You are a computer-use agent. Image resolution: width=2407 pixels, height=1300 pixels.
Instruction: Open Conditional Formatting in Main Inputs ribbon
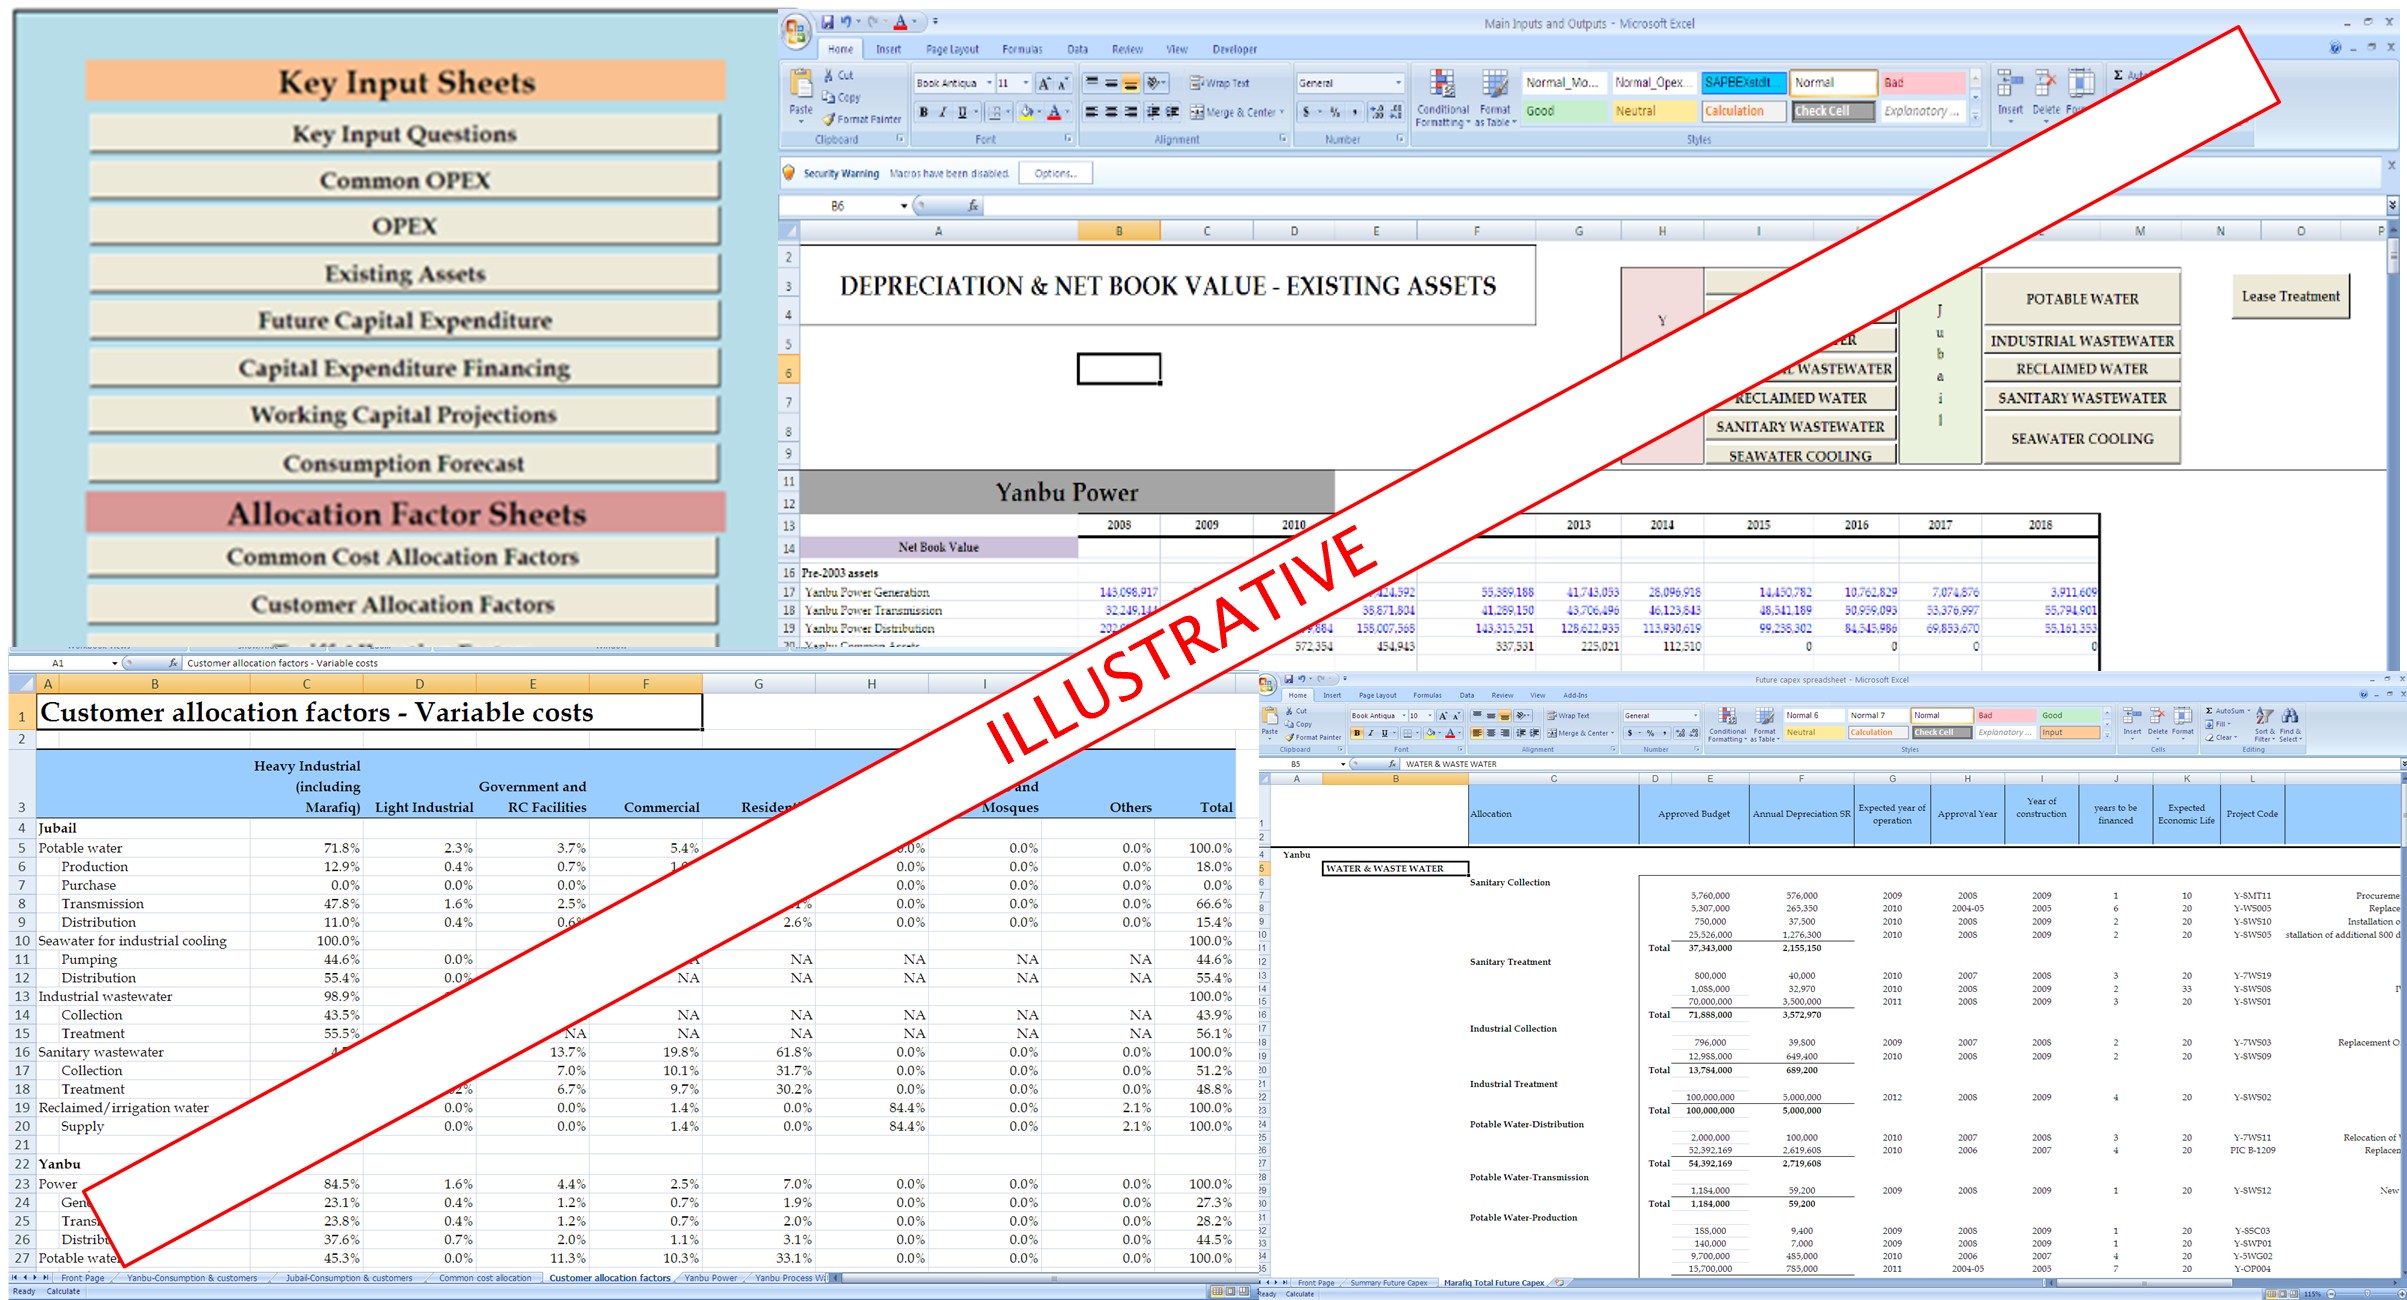click(1442, 99)
